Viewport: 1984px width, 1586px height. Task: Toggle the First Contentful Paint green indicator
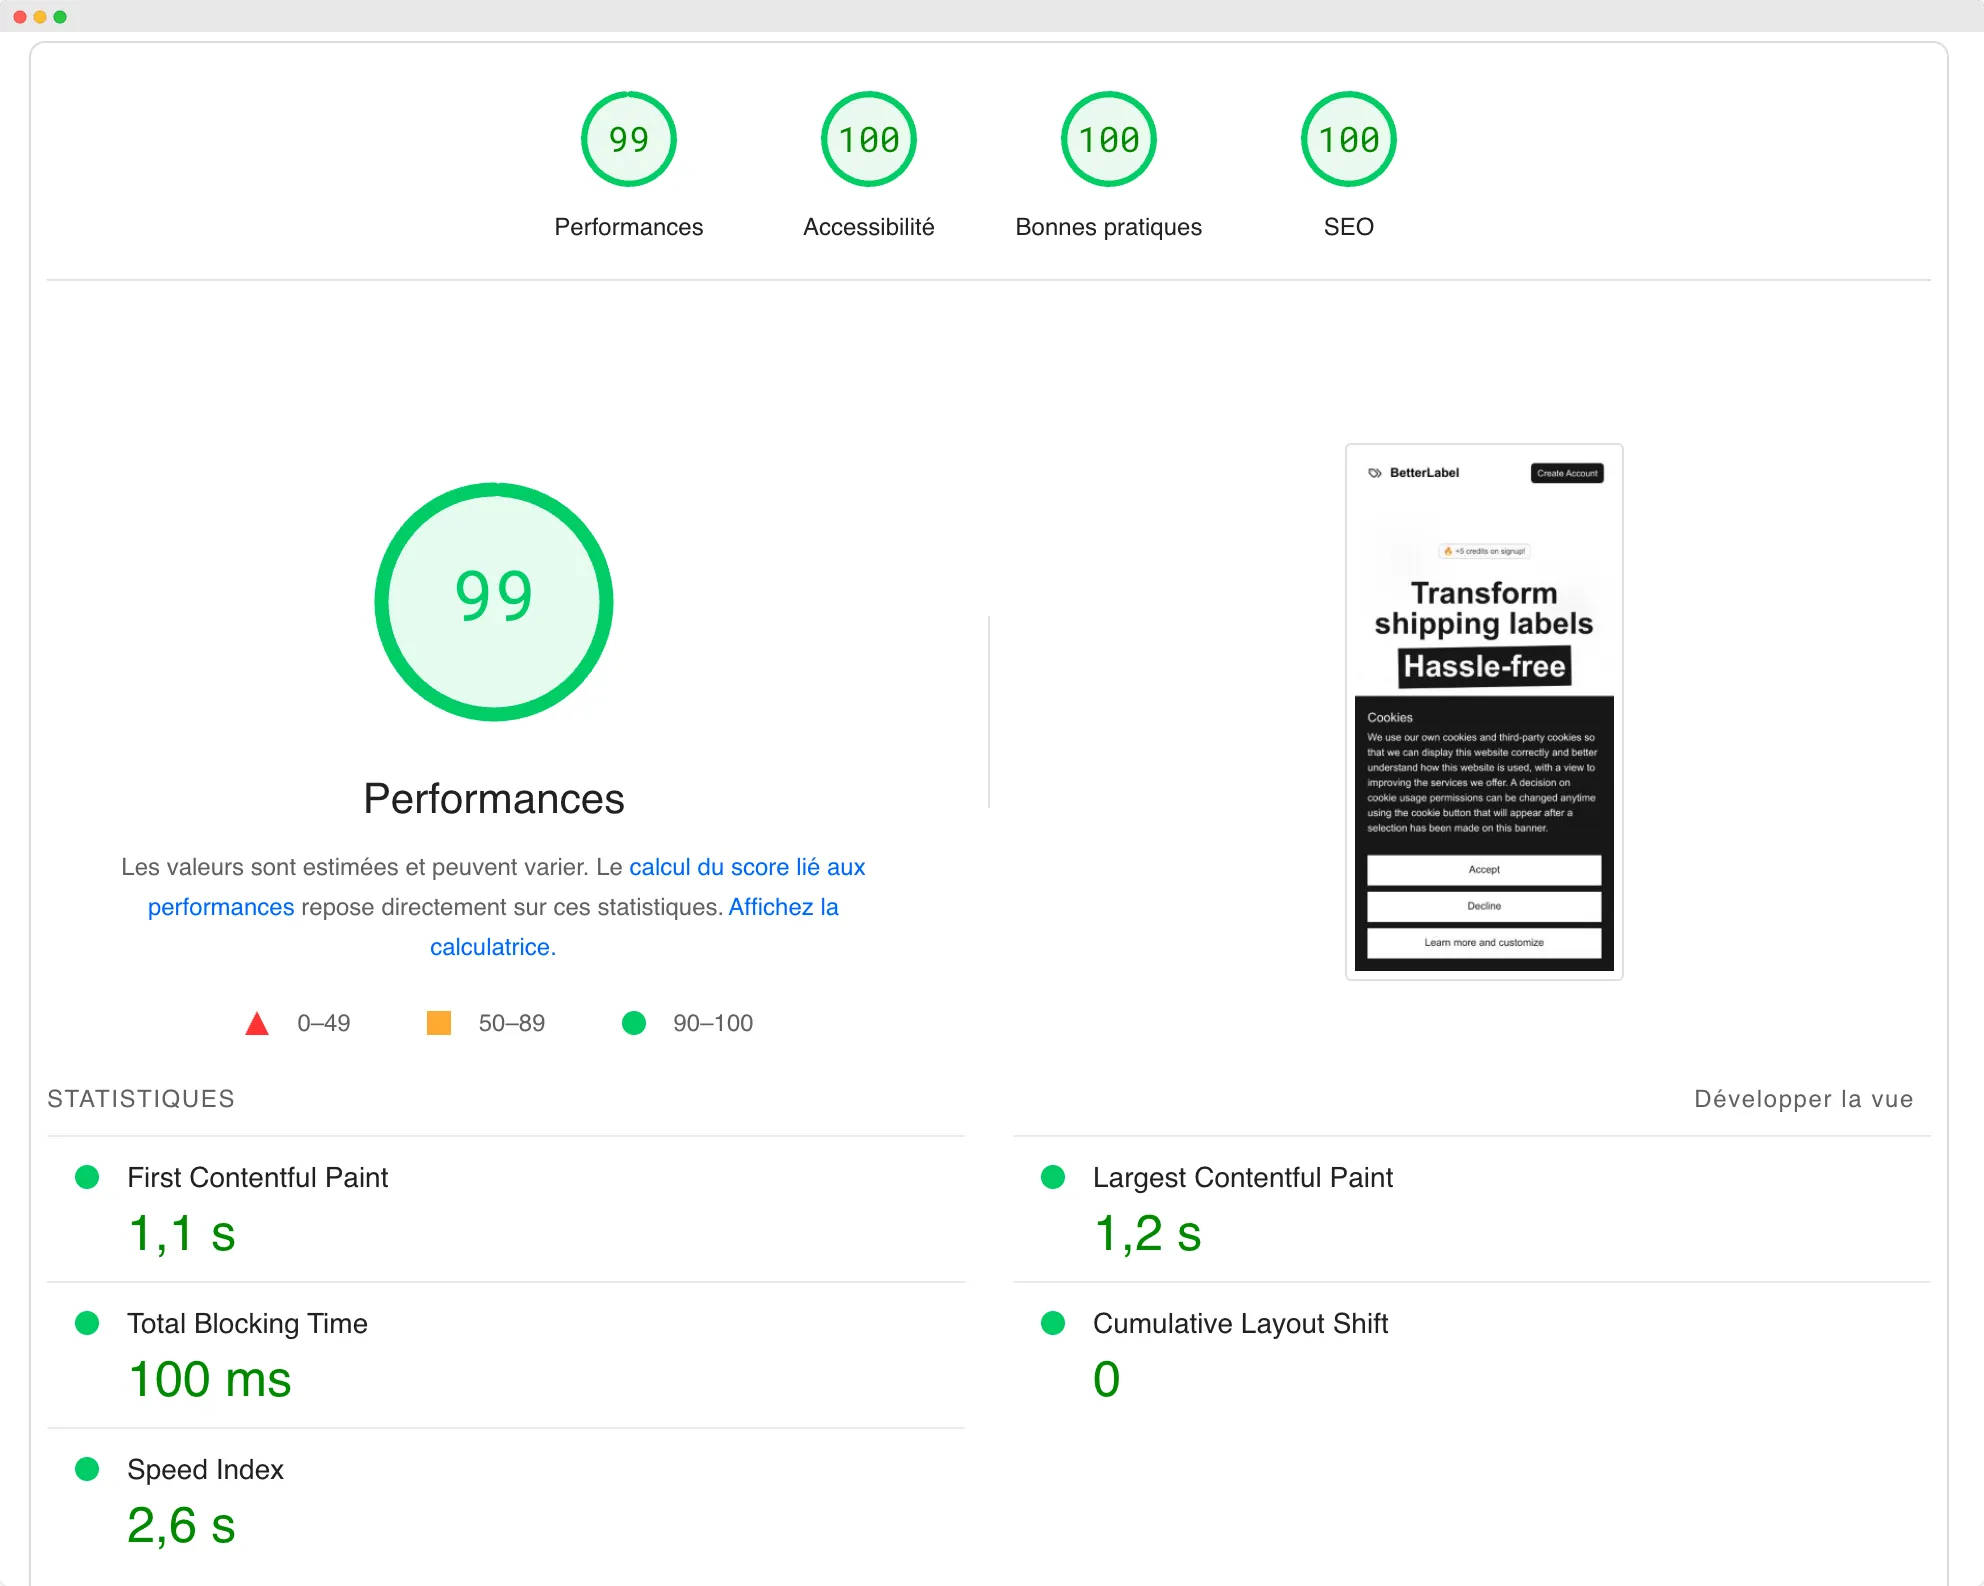point(88,1178)
